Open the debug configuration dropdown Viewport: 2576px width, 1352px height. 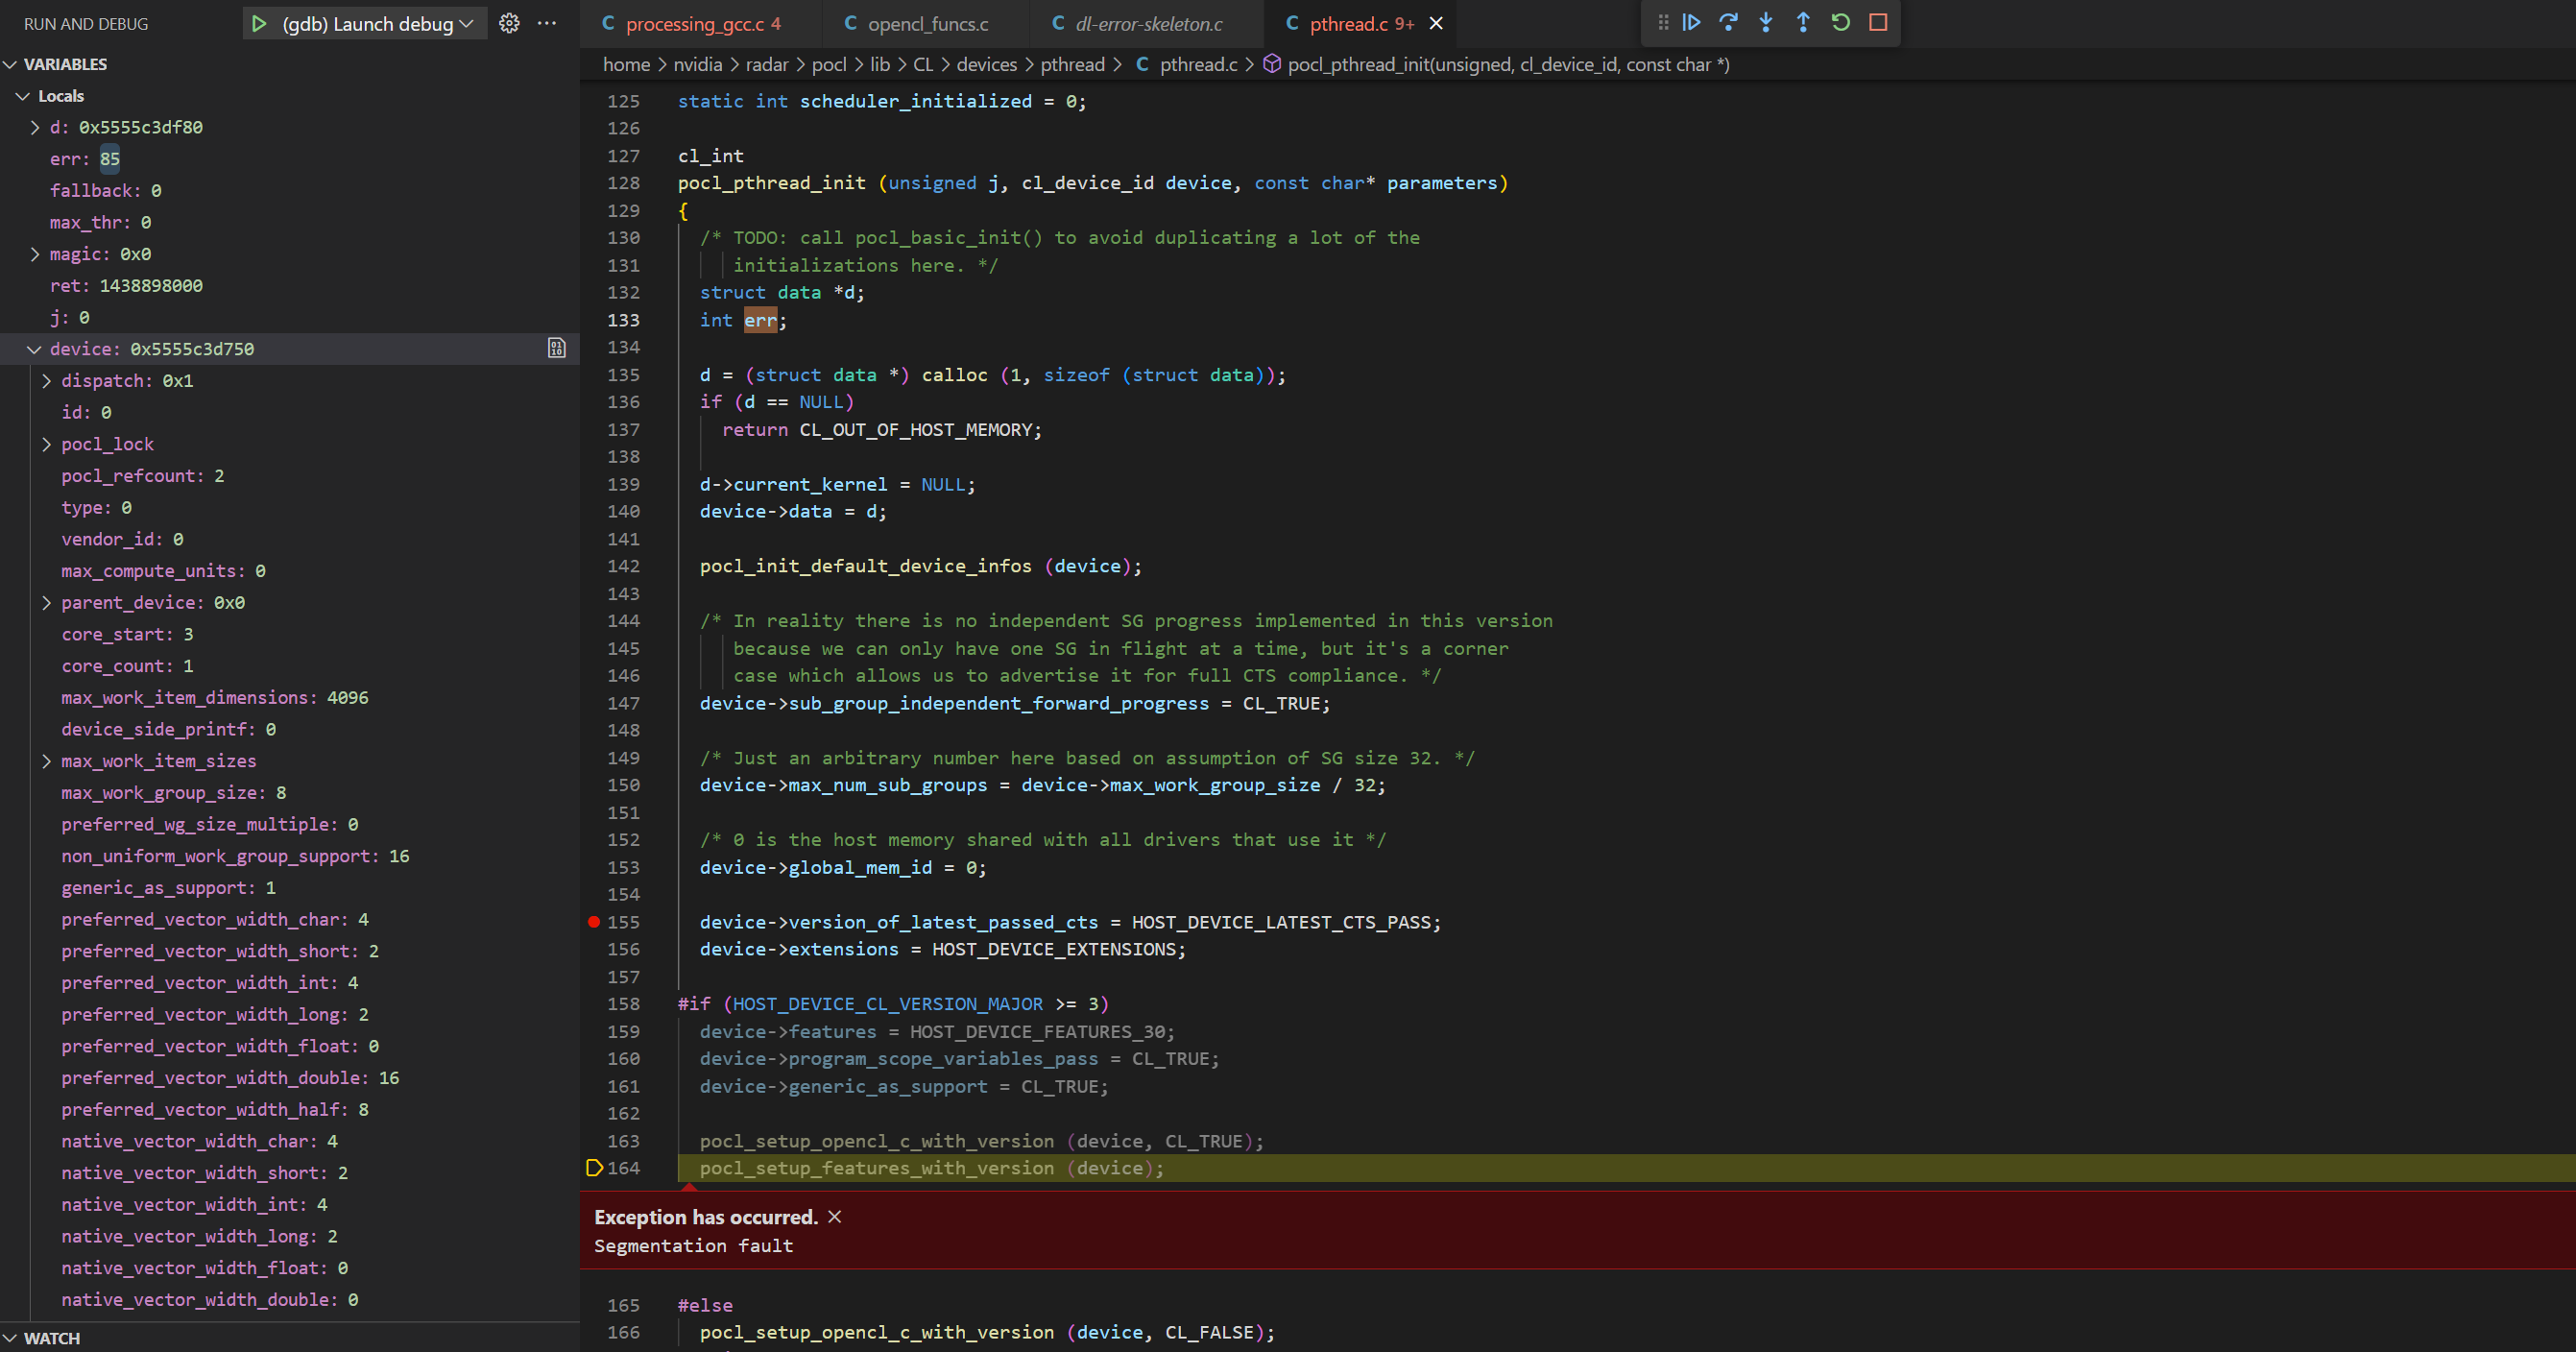pyautogui.click(x=466, y=23)
